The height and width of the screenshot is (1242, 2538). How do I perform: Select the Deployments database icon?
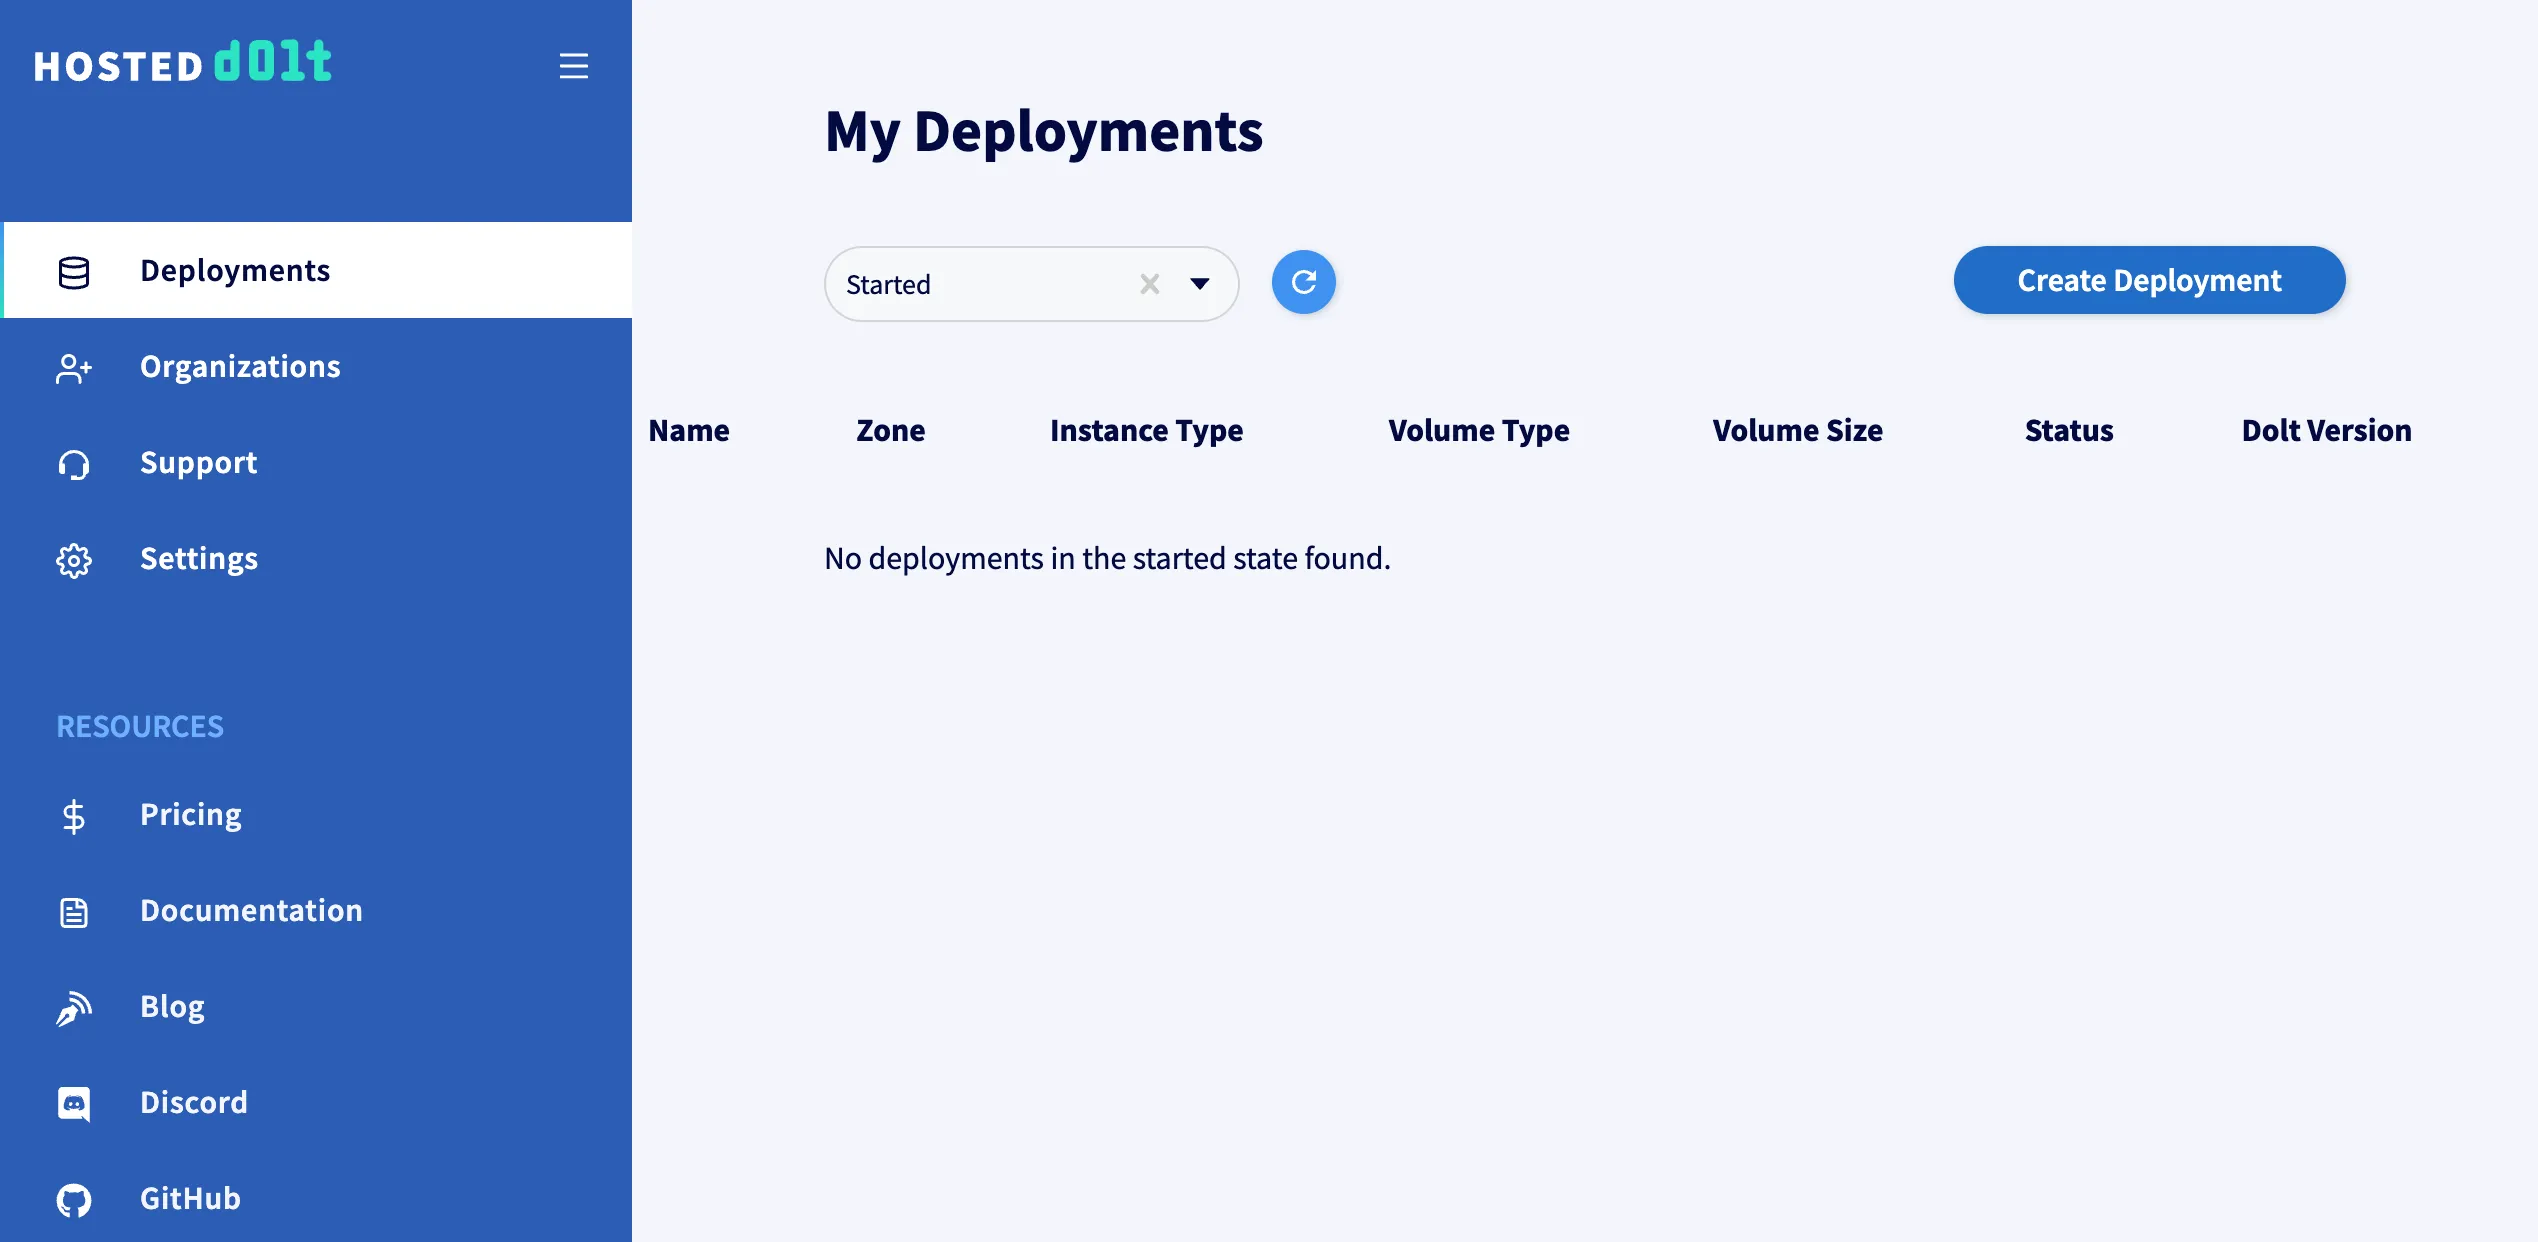click(x=74, y=271)
